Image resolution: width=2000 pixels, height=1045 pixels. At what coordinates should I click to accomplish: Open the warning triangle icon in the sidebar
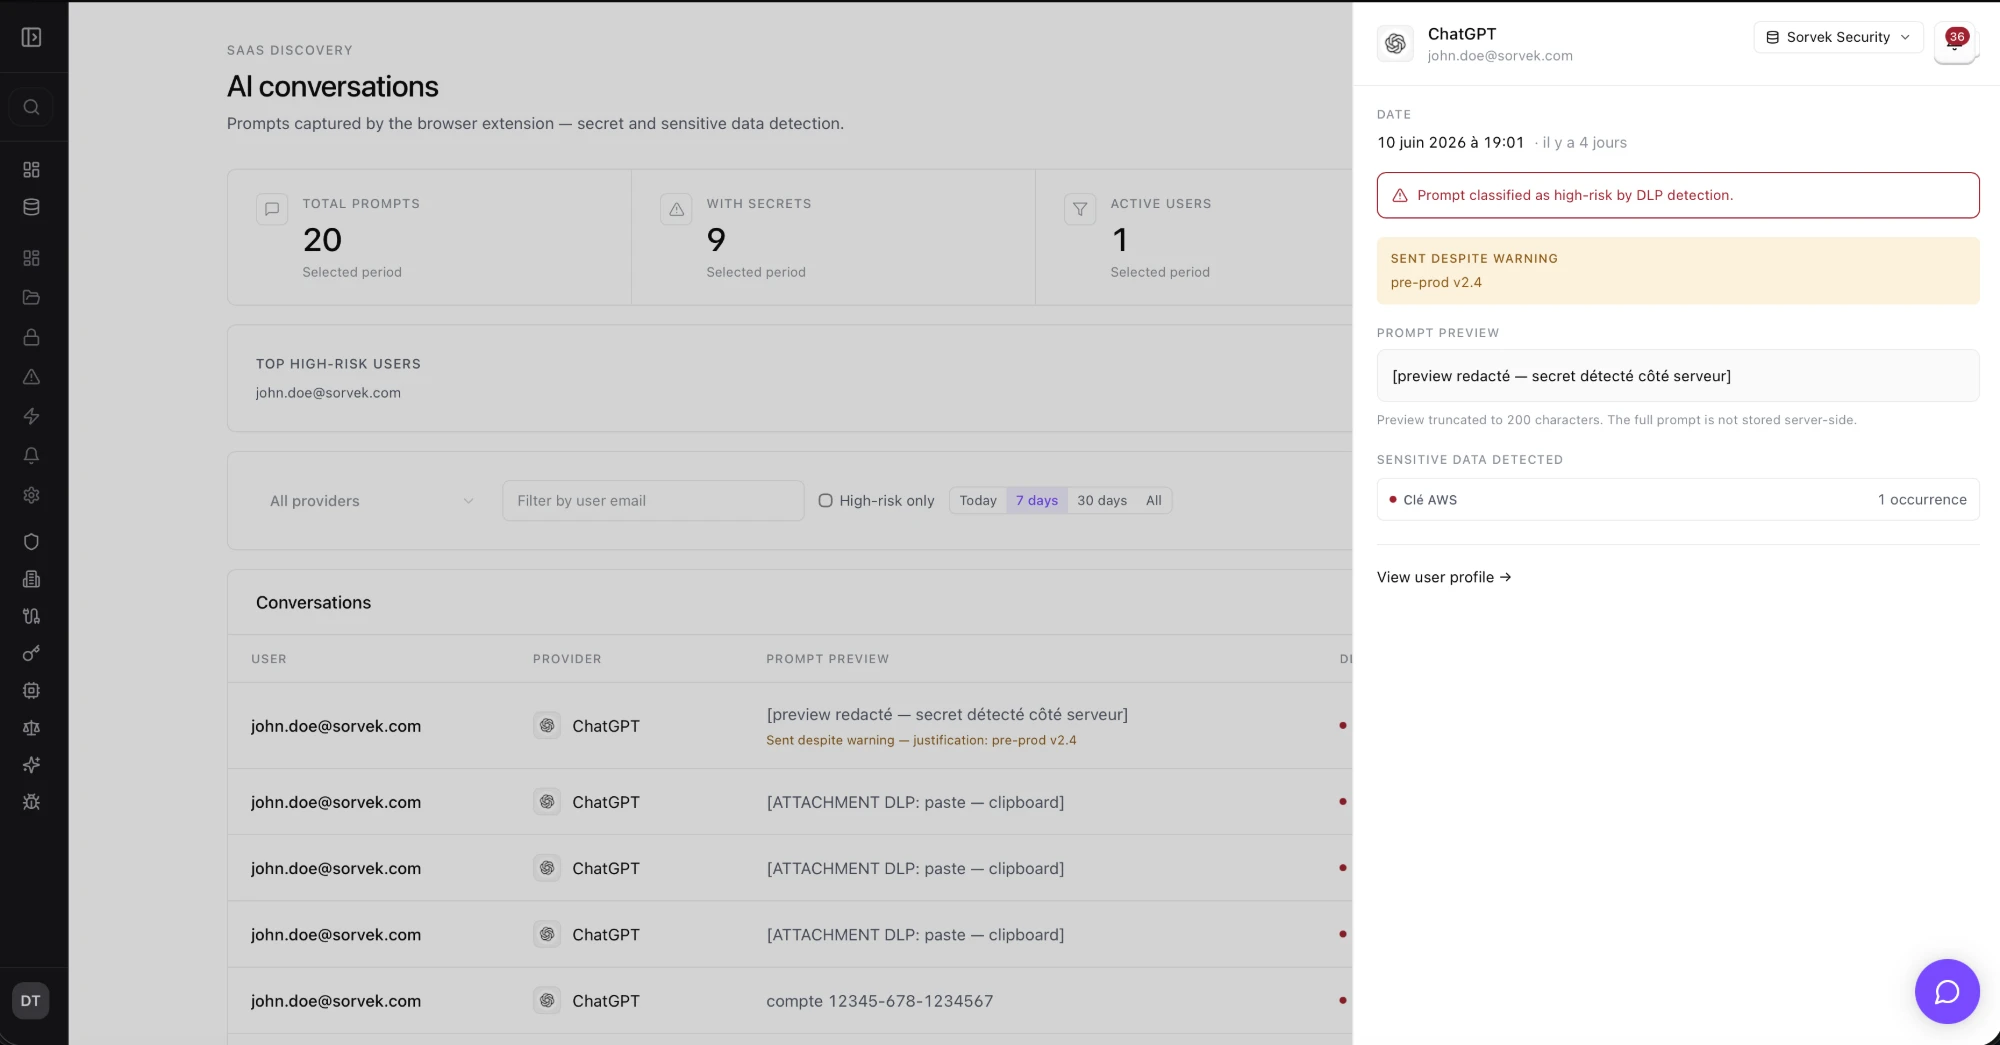point(31,377)
